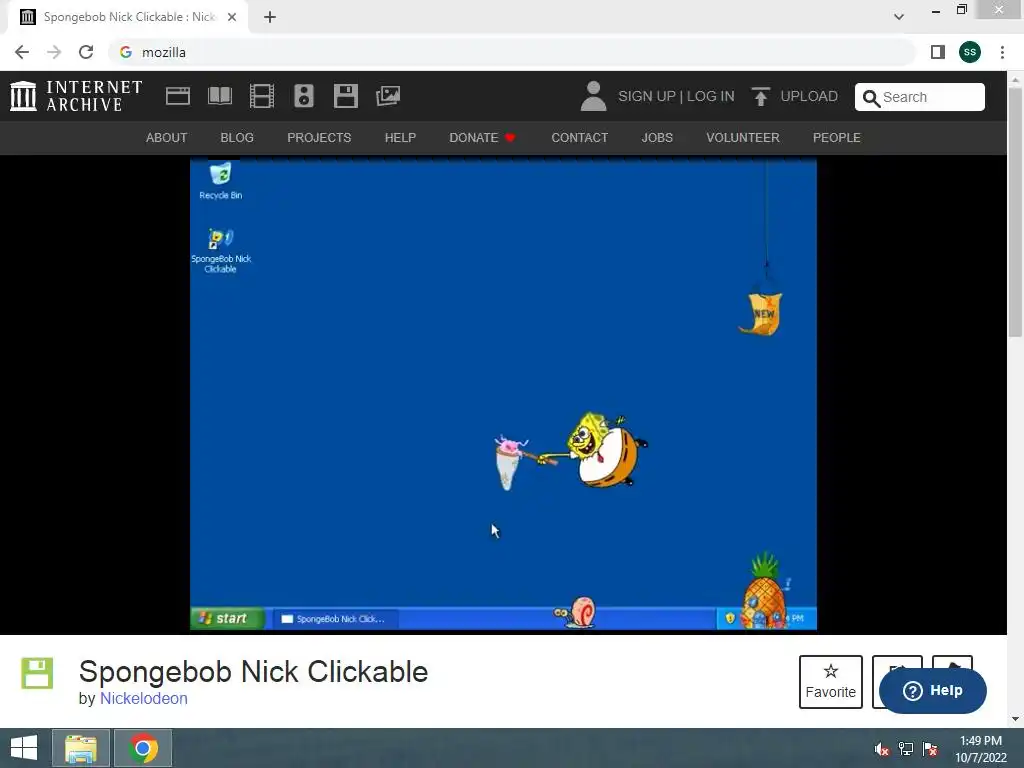Click the page vertical scrollbar thumb
This screenshot has width=1024, height=768.
1015,213
